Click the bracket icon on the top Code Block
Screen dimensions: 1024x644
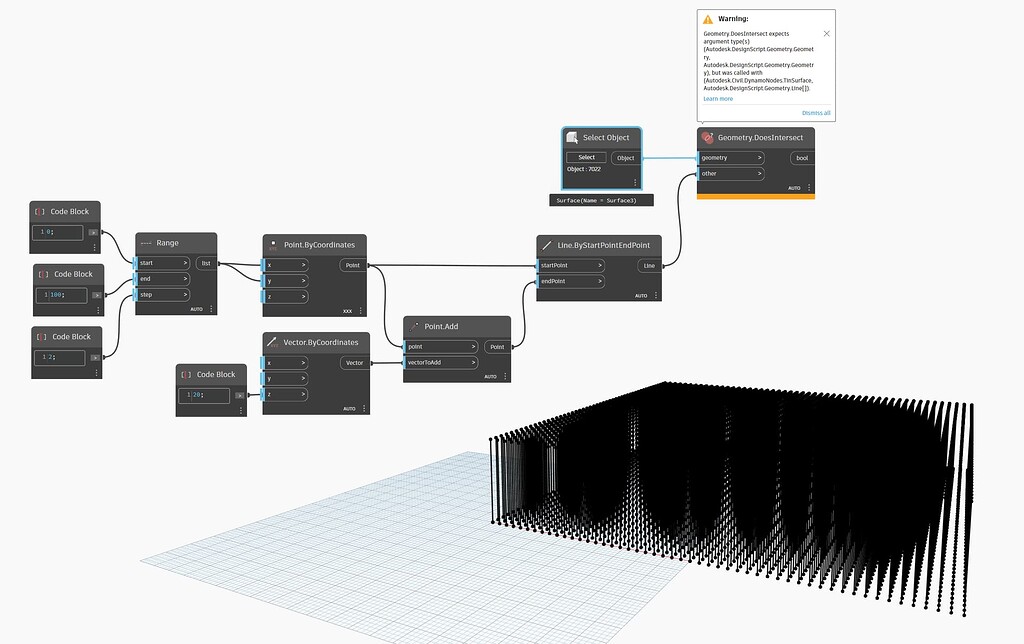point(39,211)
